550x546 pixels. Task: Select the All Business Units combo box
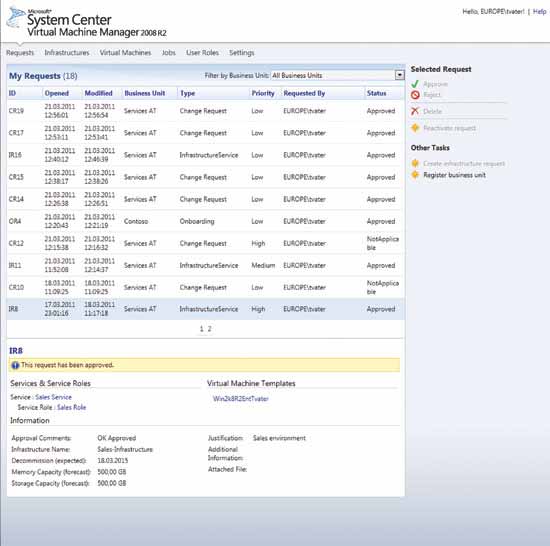pos(337,75)
